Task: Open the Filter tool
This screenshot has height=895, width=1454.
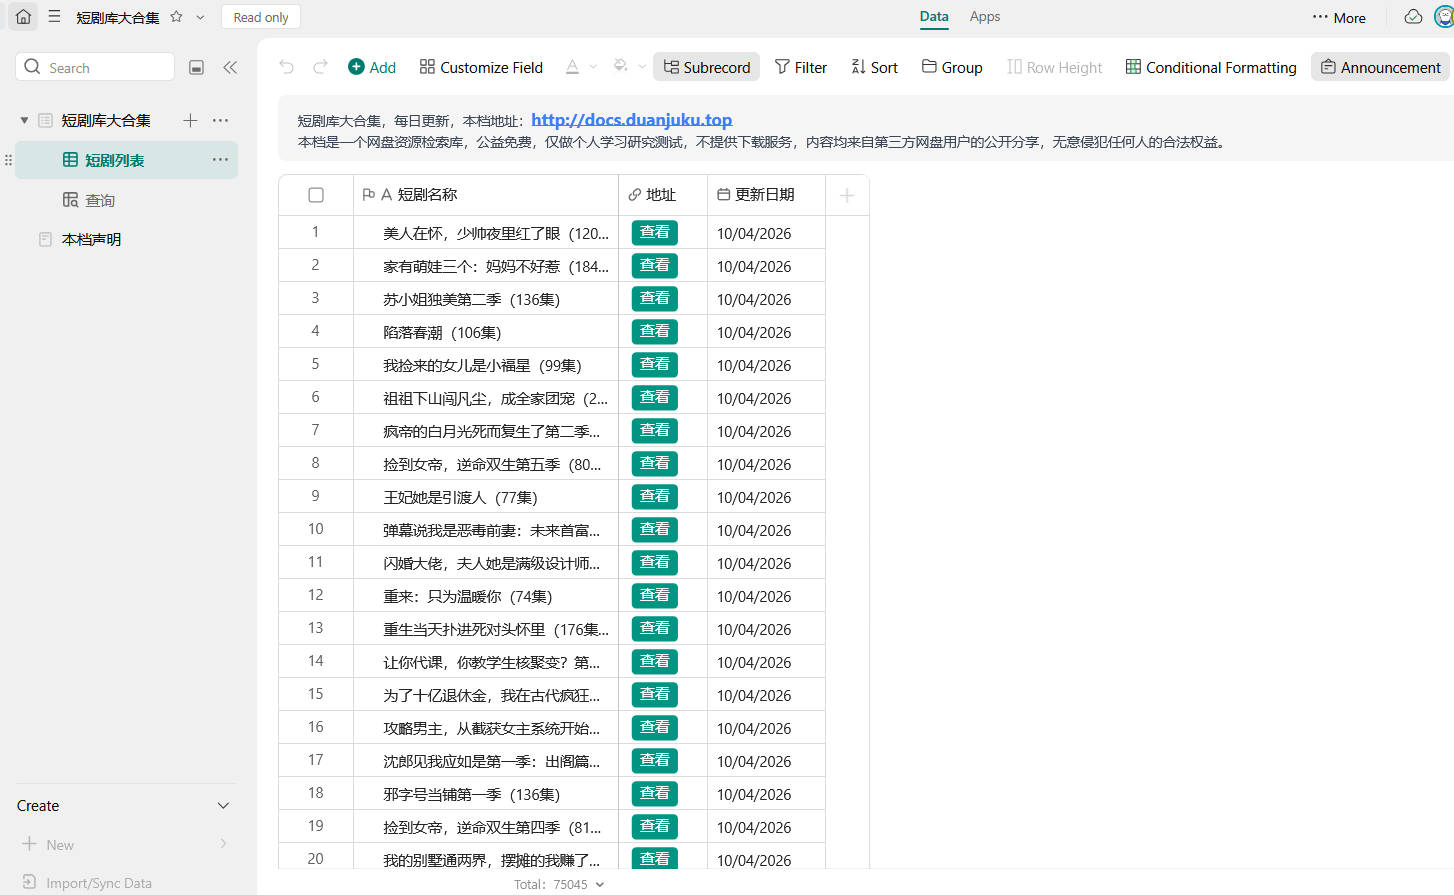Action: pos(801,67)
